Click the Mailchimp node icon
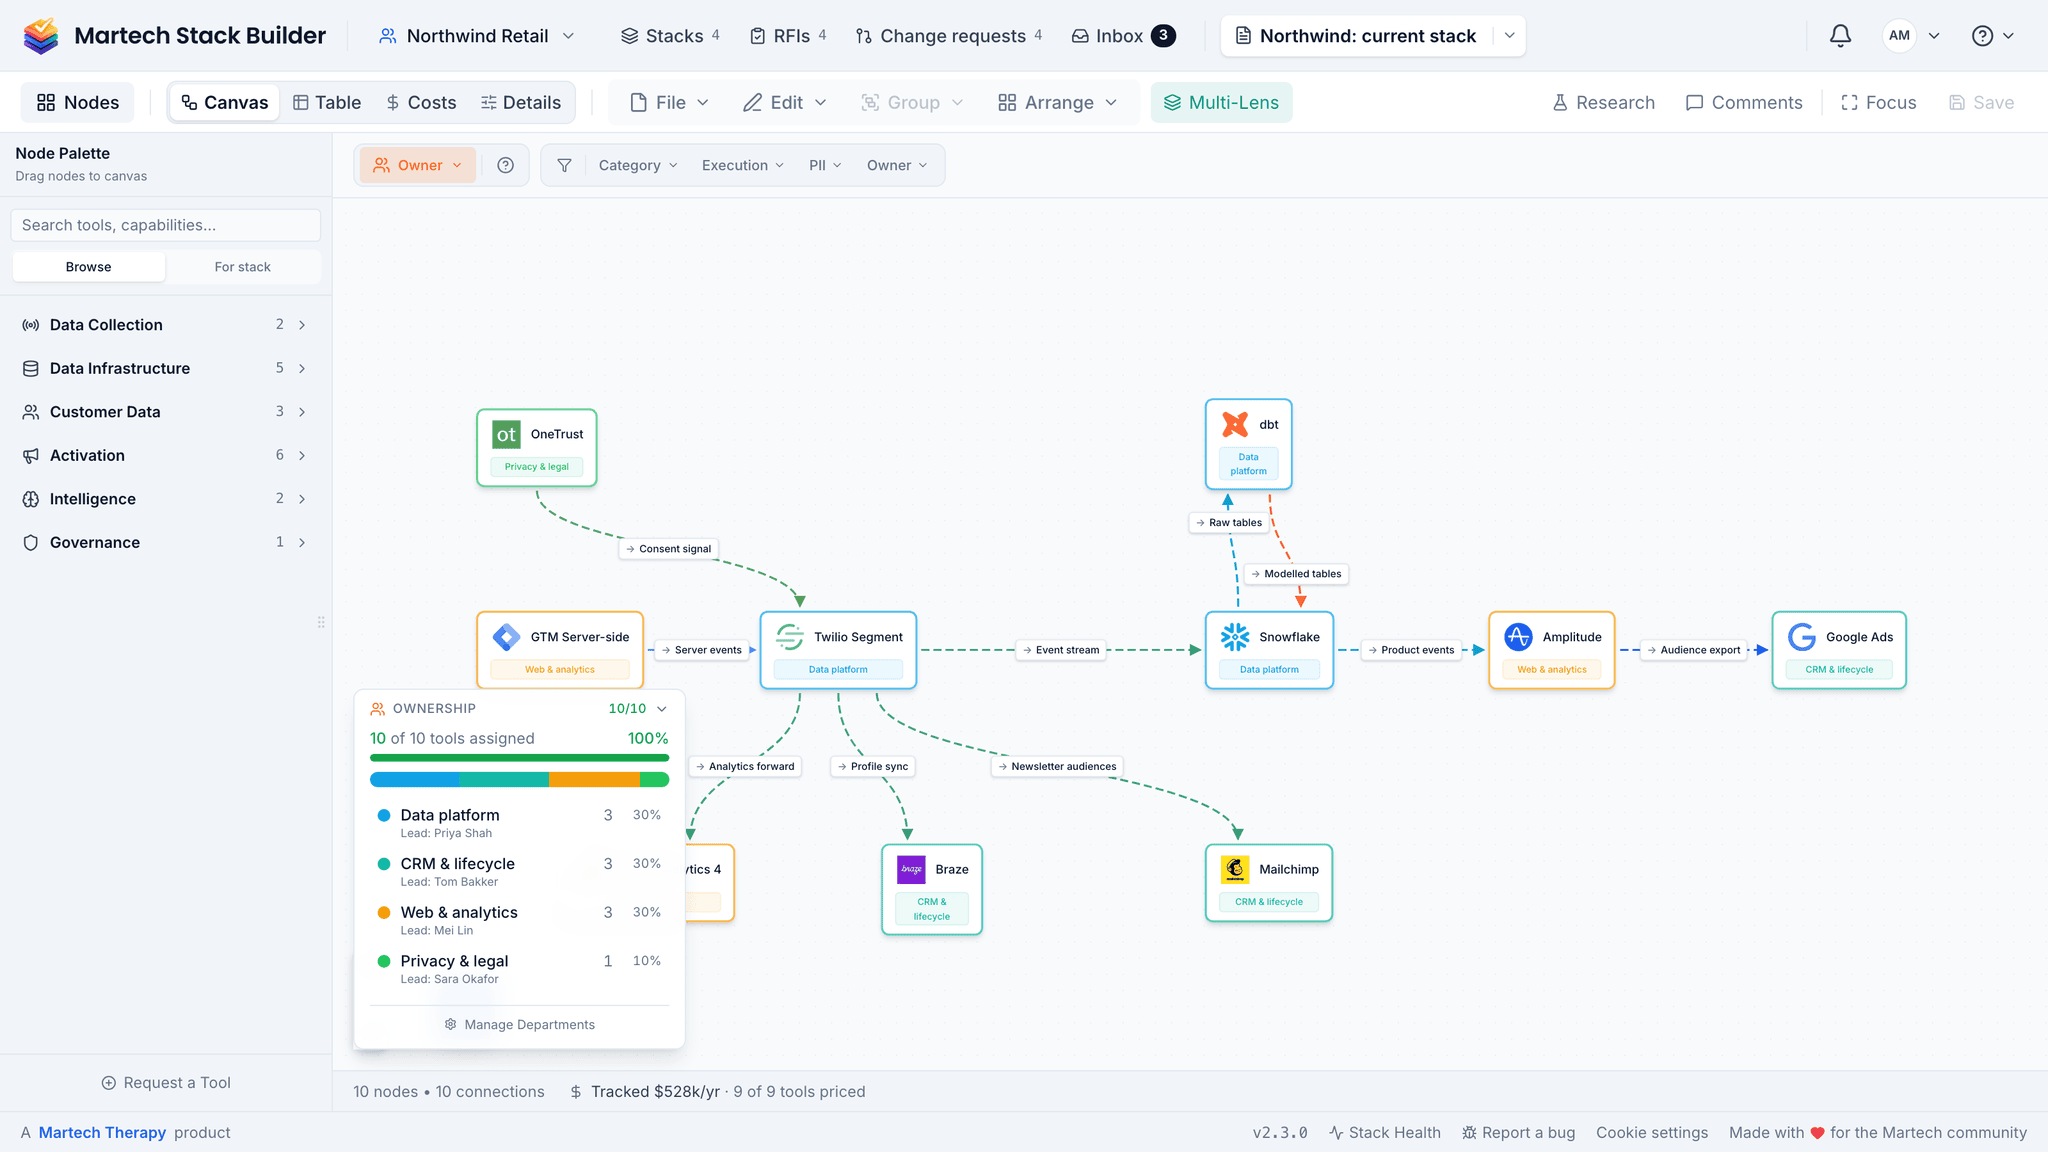 (x=1235, y=869)
